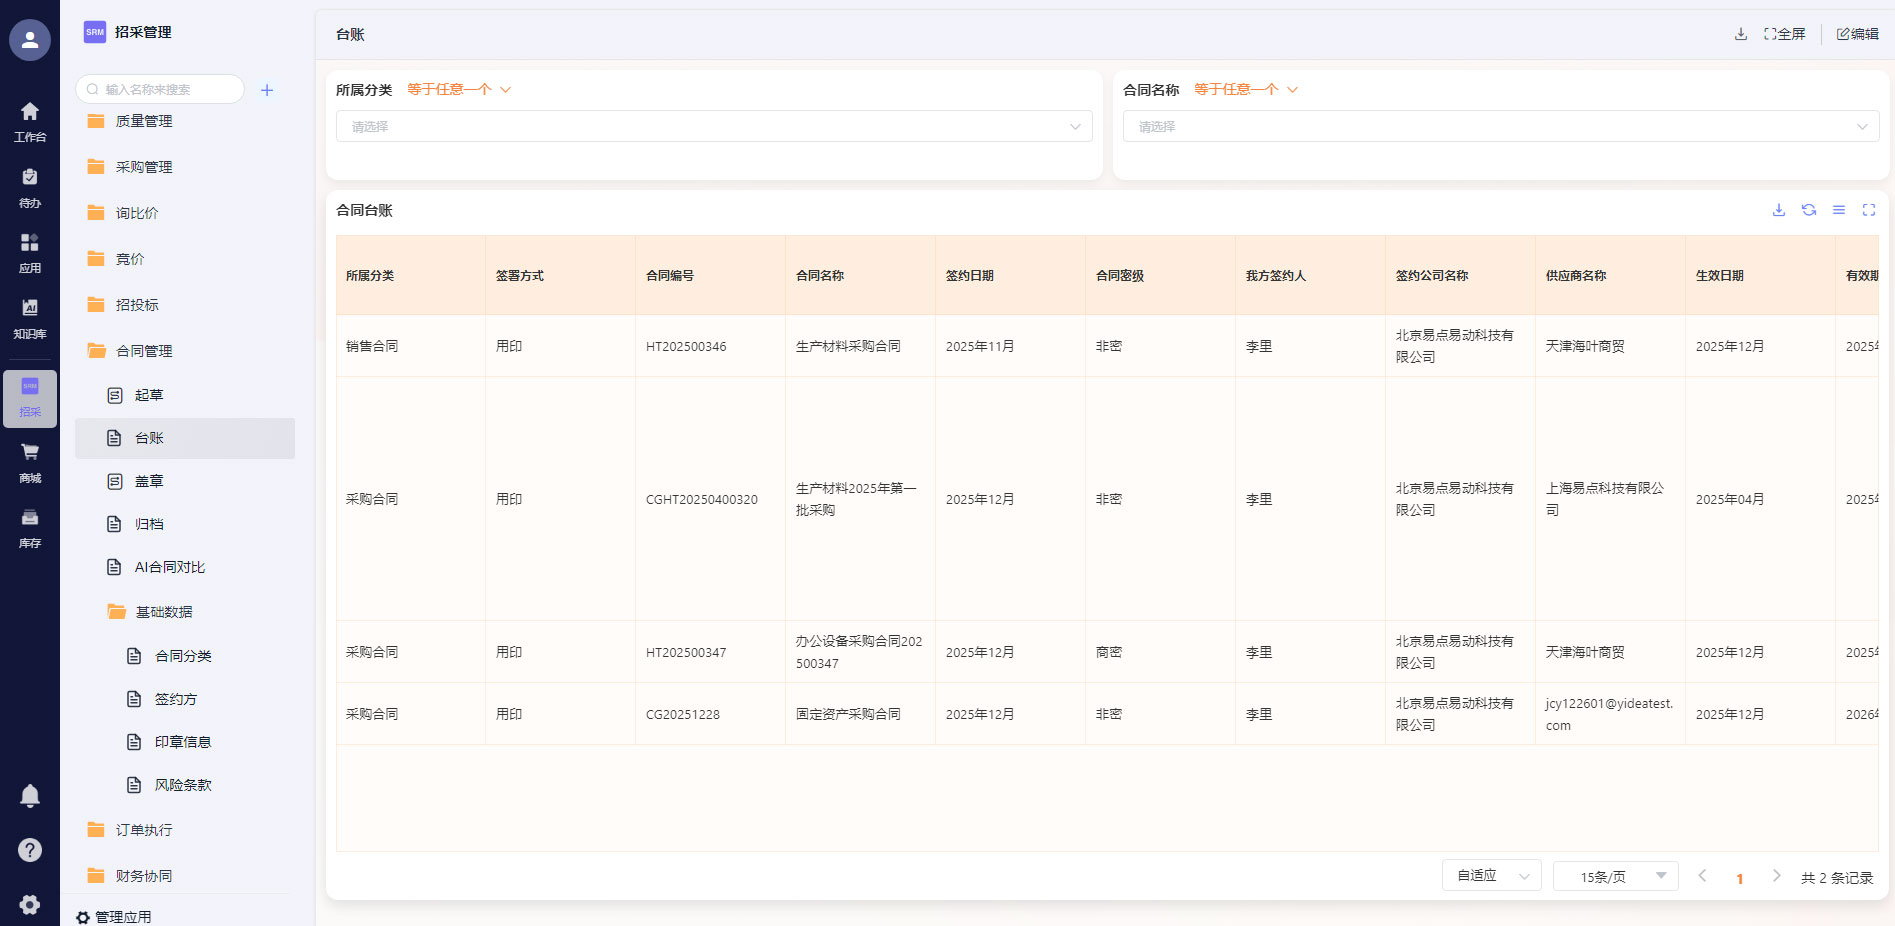This screenshot has height=926, width=1895.
Task: Open the 所属分类 selection dropdown
Action: pos(714,127)
